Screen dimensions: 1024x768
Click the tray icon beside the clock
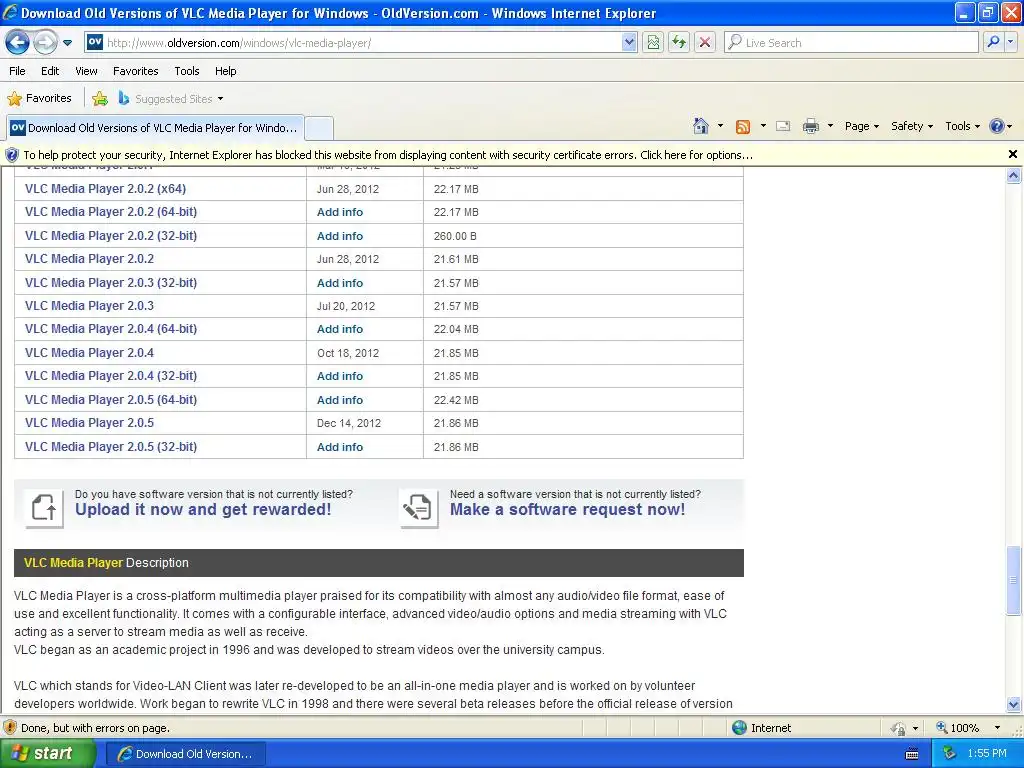pyautogui.click(x=950, y=753)
